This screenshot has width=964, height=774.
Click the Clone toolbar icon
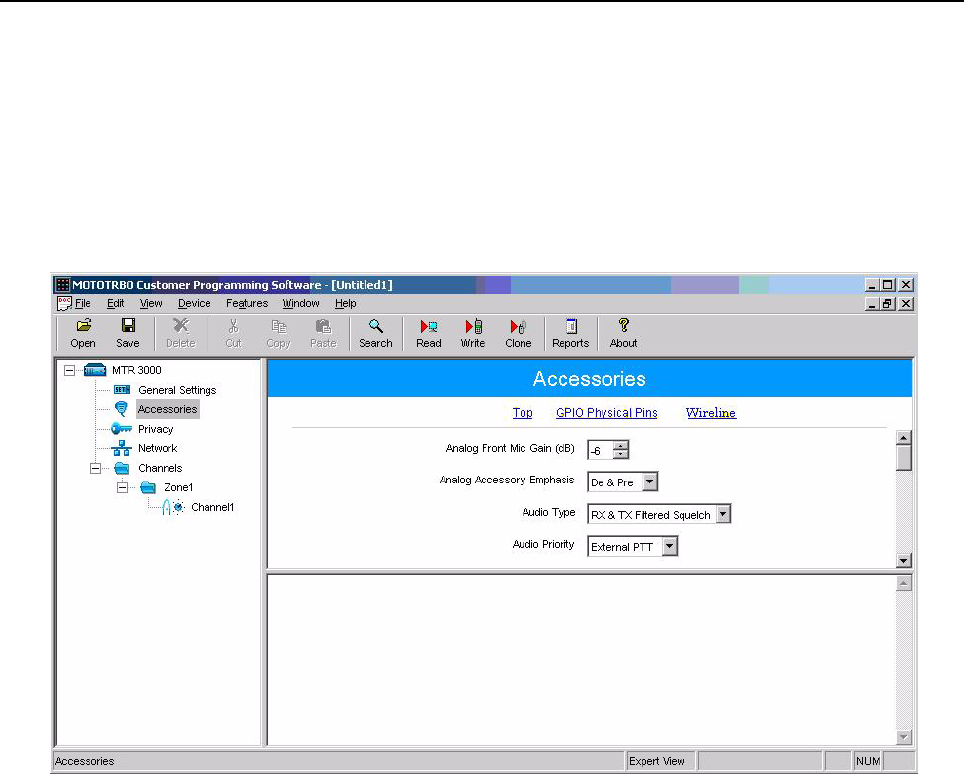[518, 326]
